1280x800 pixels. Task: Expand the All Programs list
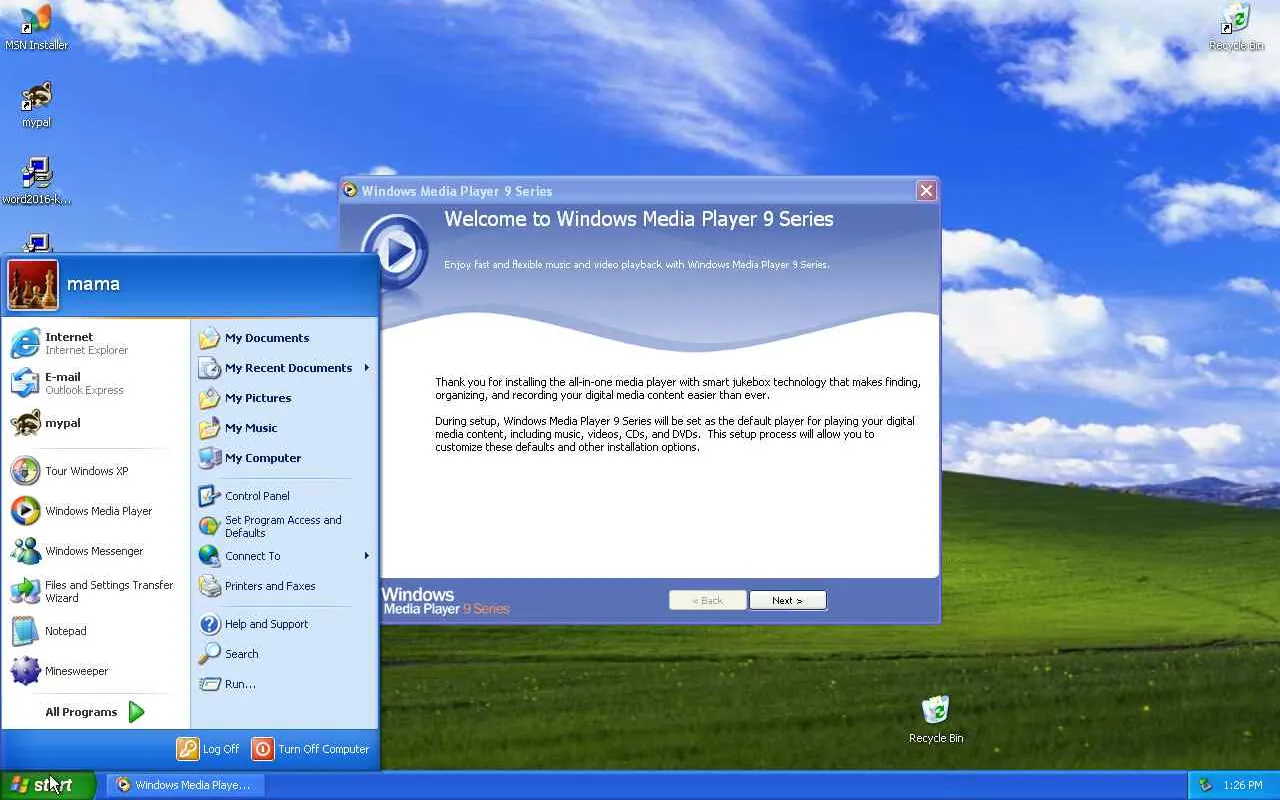click(x=96, y=712)
